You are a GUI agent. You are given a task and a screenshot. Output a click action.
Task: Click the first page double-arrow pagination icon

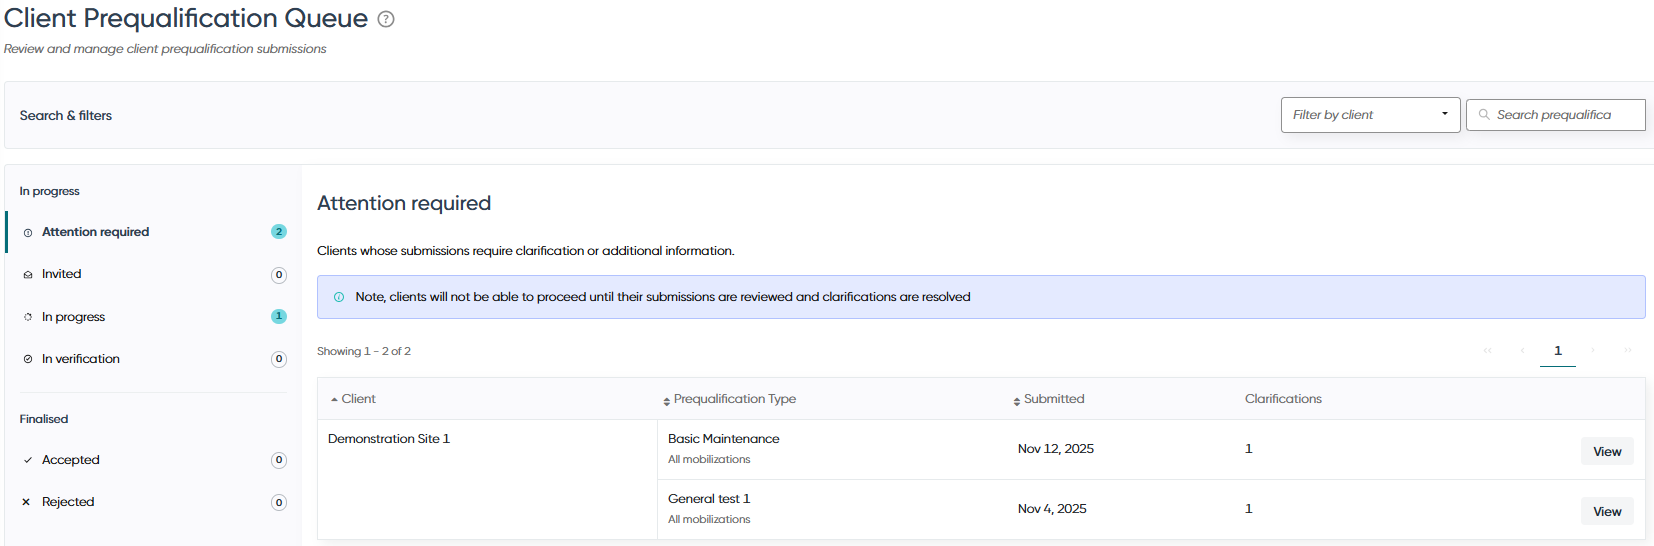pos(1488,351)
